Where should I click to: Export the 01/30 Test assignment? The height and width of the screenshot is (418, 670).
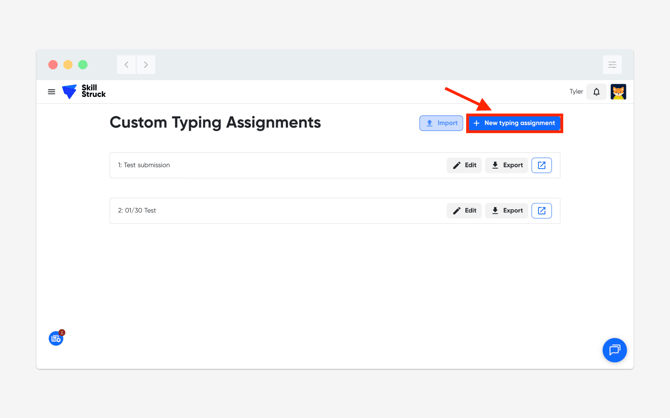point(507,211)
